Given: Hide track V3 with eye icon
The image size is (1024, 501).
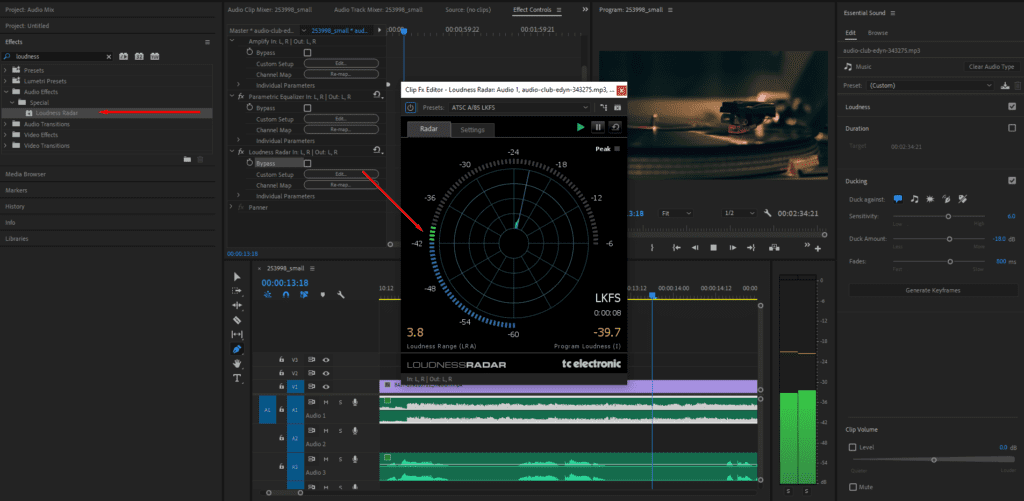Looking at the screenshot, I should 325,359.
